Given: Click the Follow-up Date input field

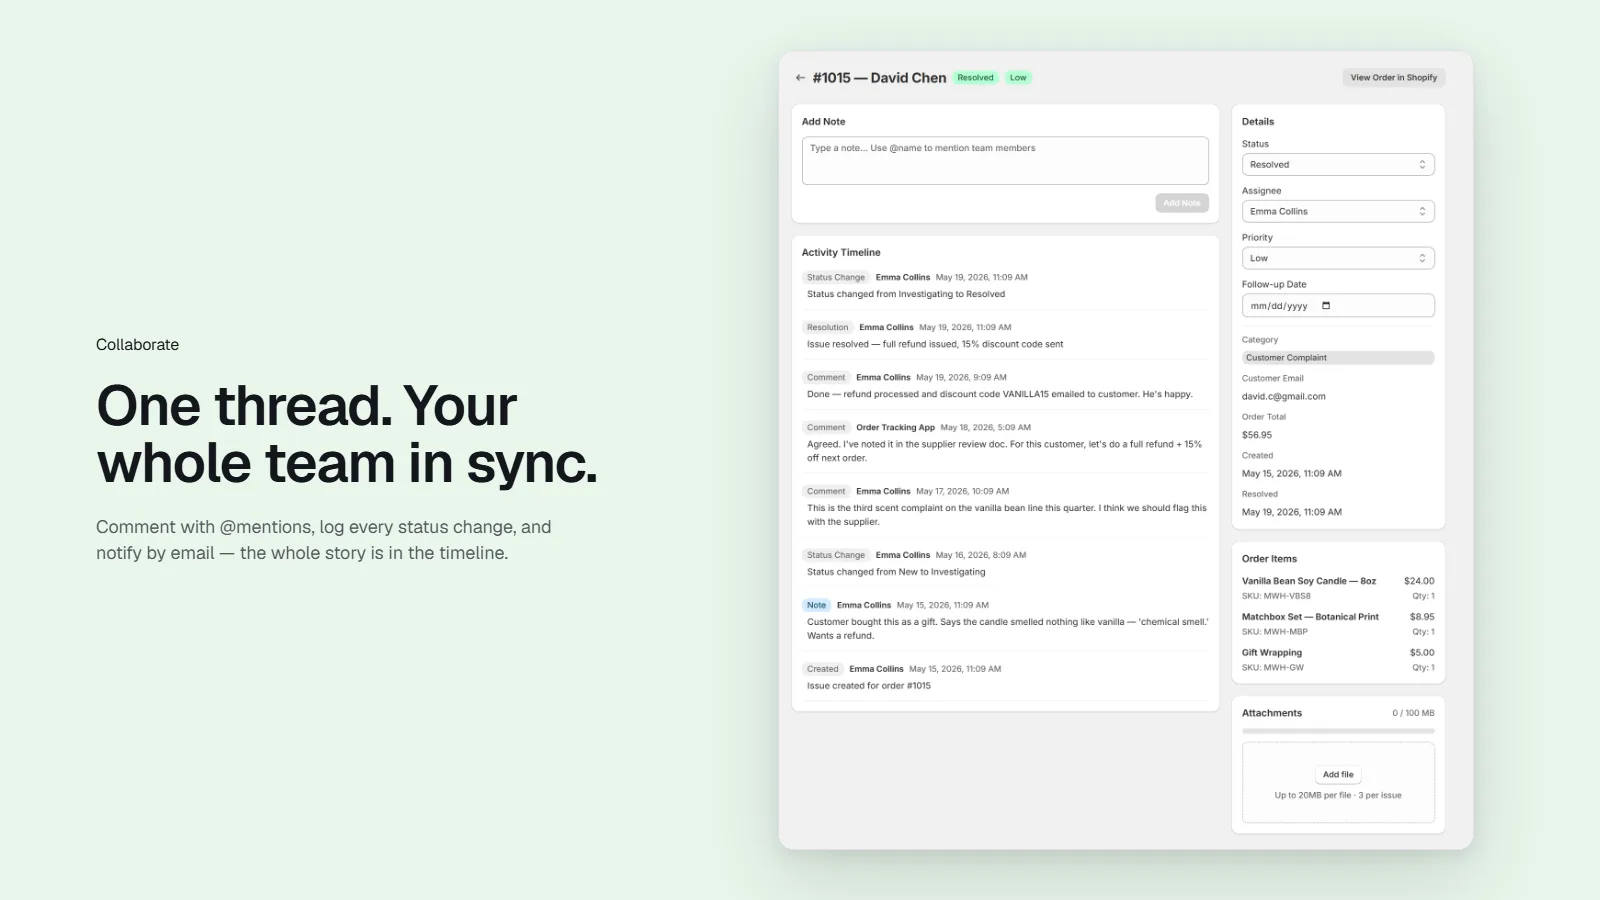Looking at the screenshot, I should [x=1338, y=306].
